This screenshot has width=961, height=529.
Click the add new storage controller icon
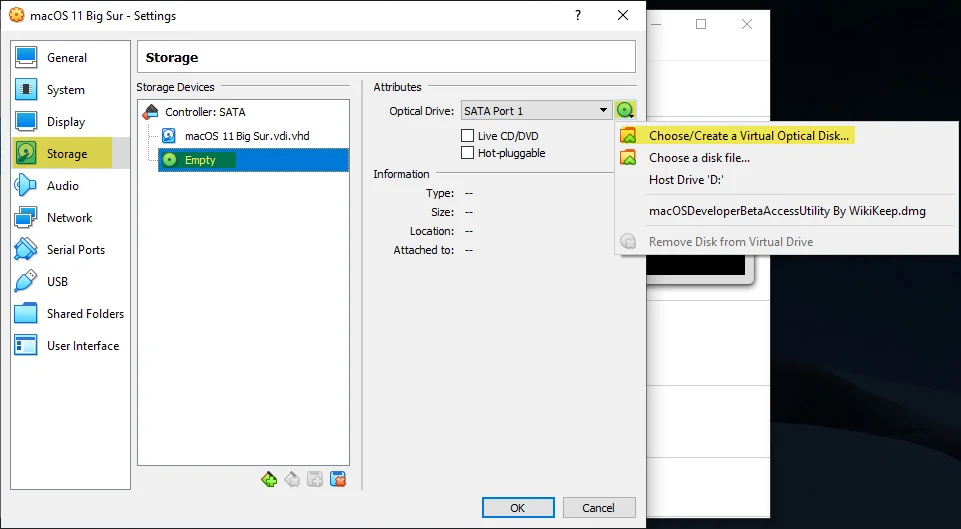tap(268, 479)
